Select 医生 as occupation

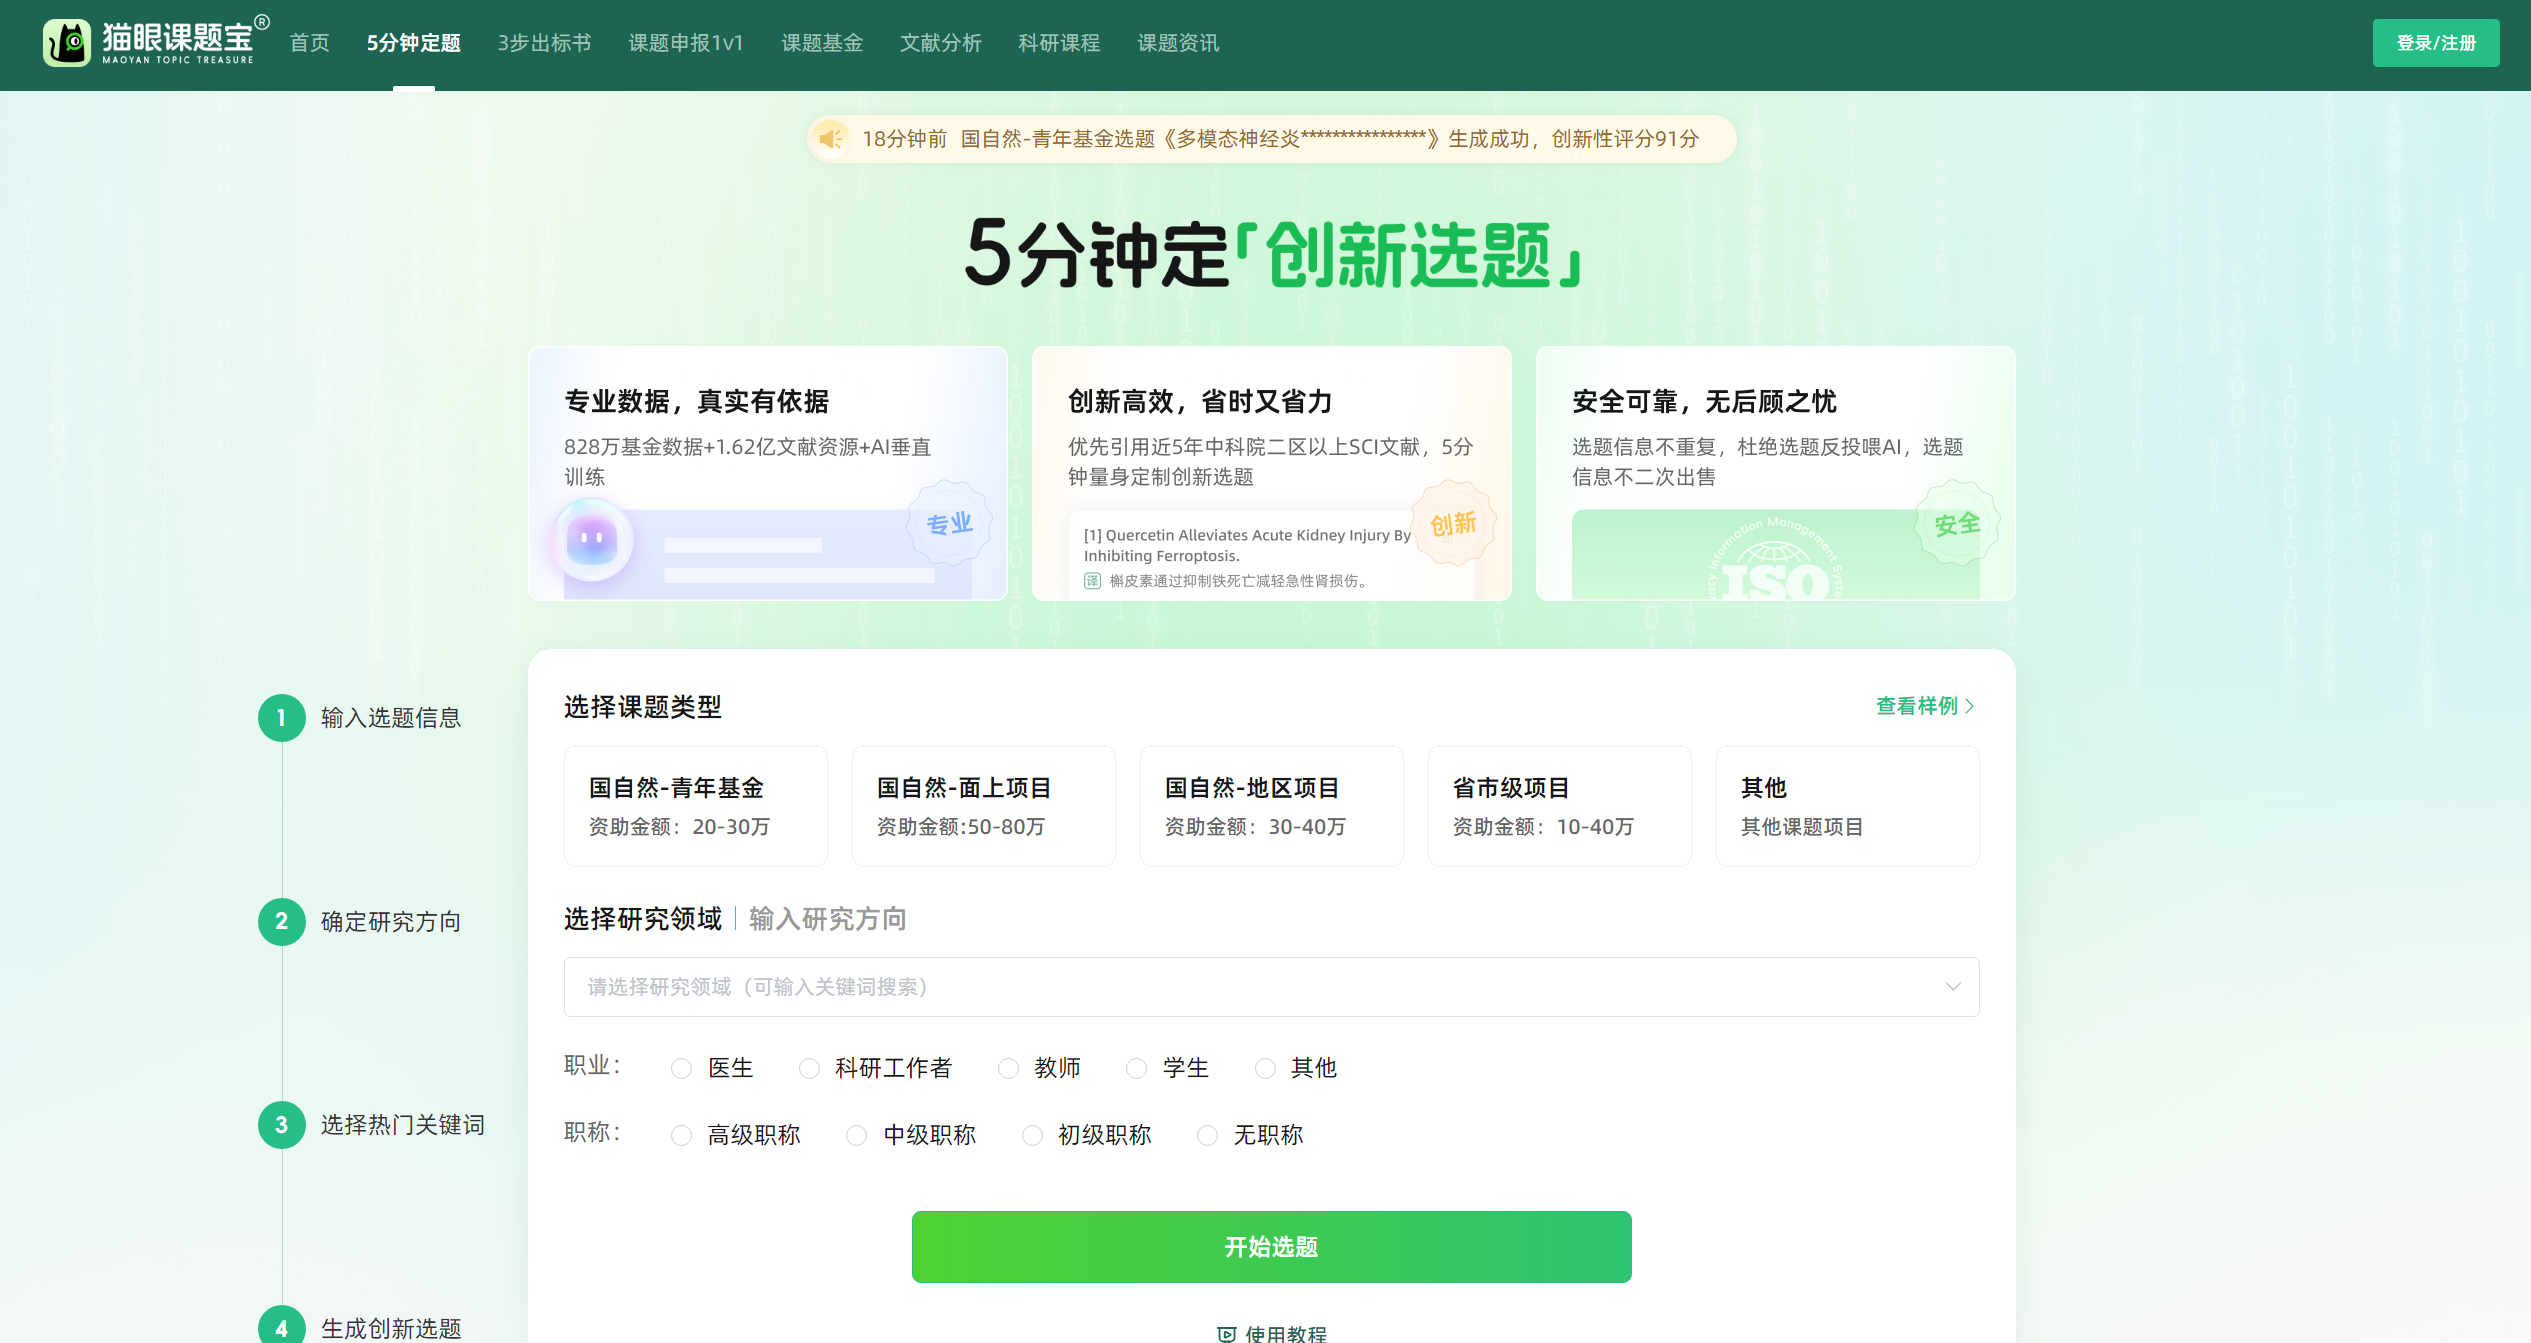click(682, 1069)
